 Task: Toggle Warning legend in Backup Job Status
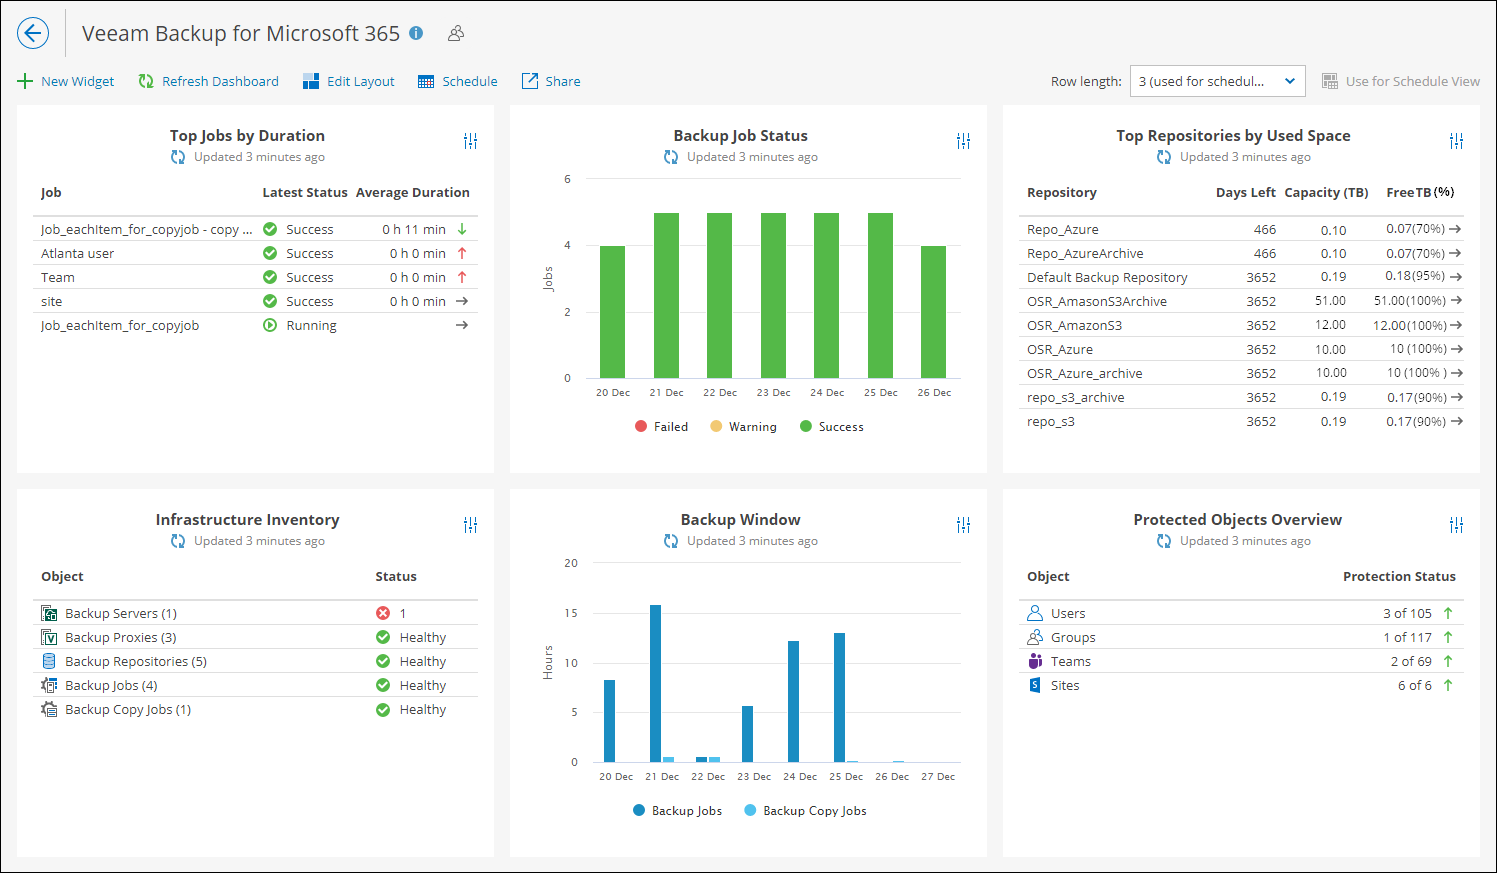pyautogui.click(x=743, y=426)
